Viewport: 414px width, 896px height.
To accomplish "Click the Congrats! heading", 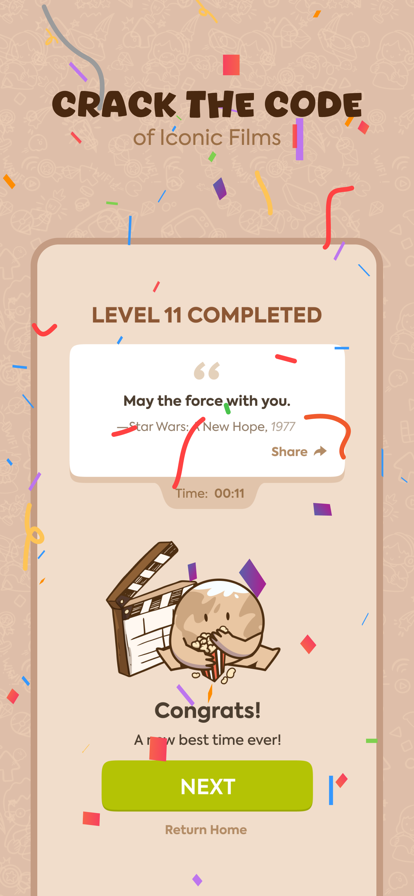I will click(208, 711).
